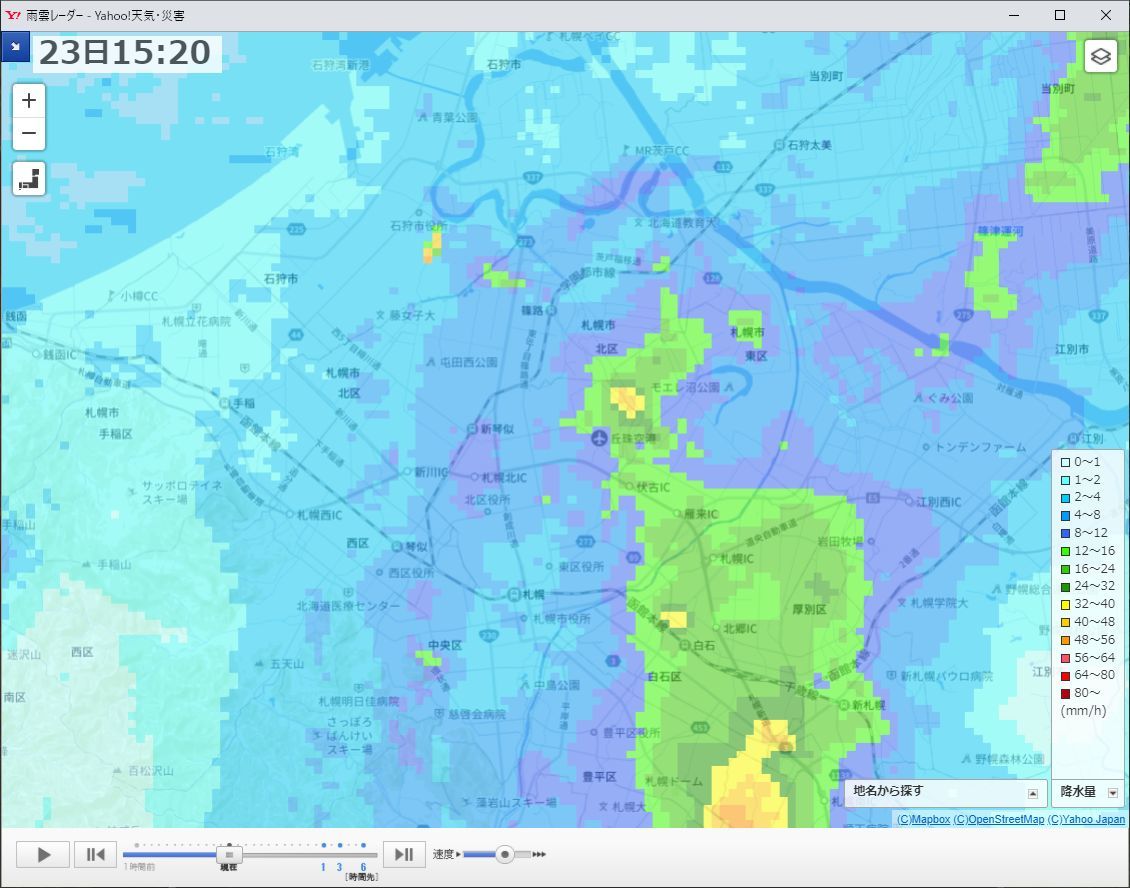
Task: Click the 札幌 station label on map
Action: pyautogui.click(x=533, y=595)
